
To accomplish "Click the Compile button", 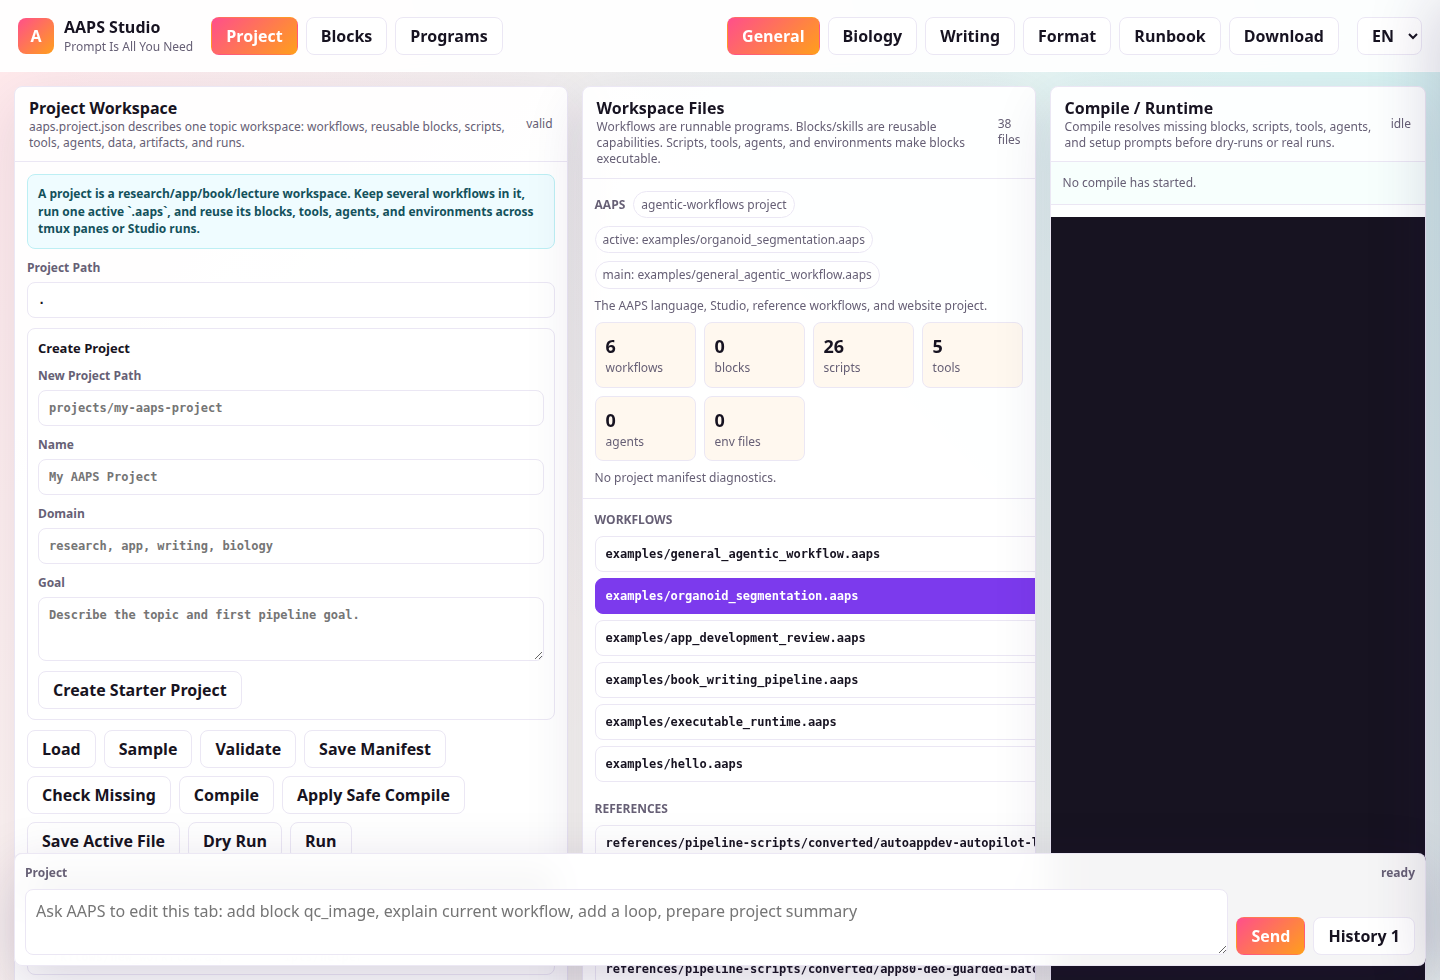I will pos(226,795).
